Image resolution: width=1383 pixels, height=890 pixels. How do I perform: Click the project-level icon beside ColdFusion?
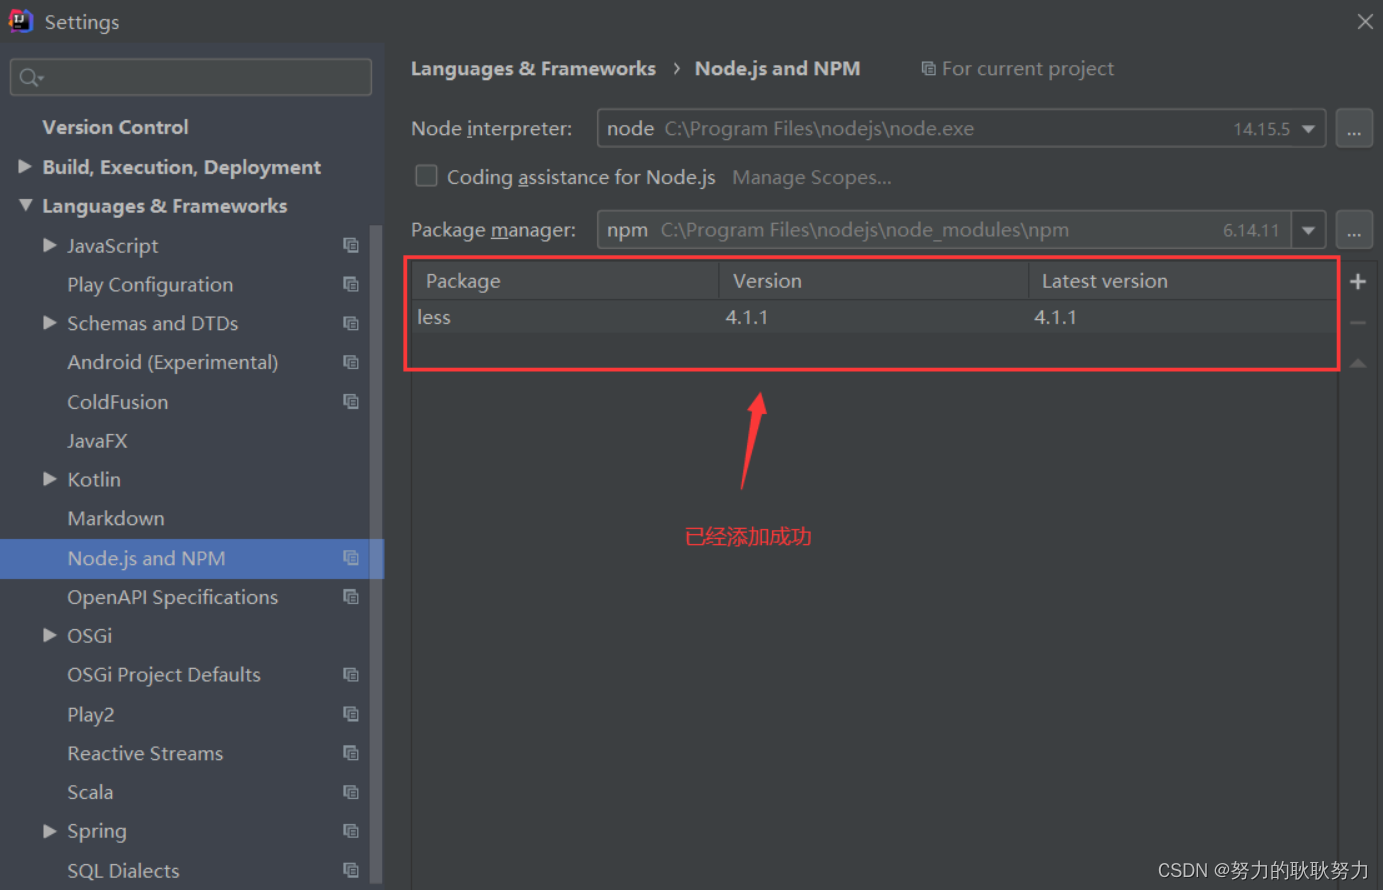[350, 401]
